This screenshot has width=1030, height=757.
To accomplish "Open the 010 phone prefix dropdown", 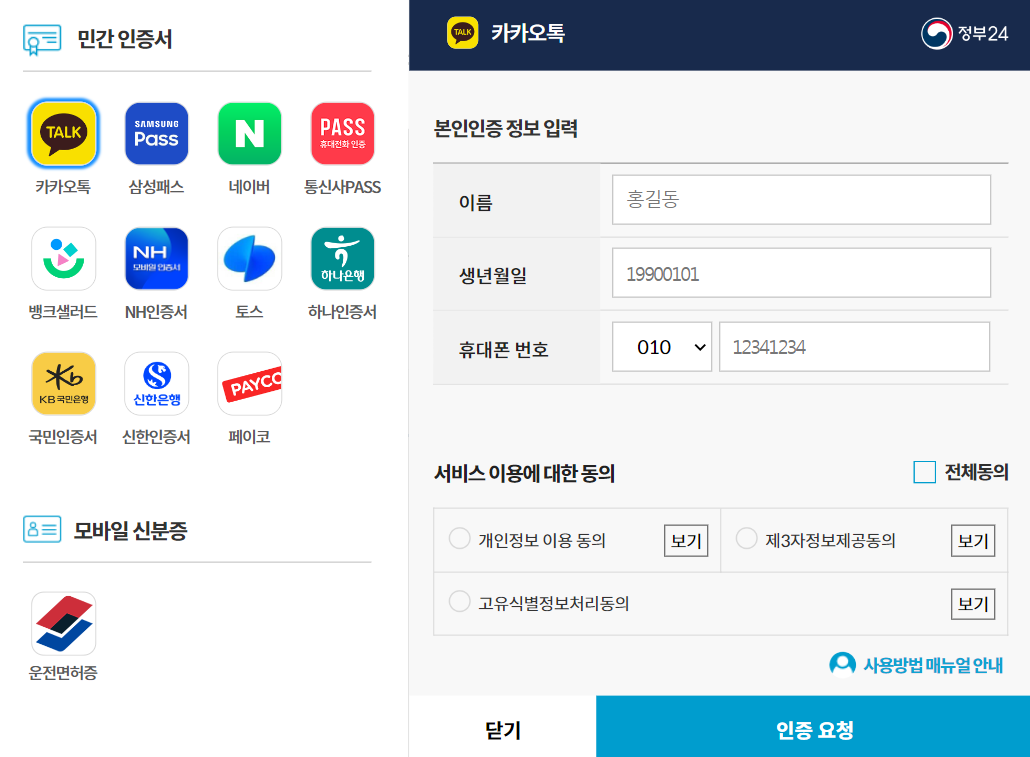I will coord(661,346).
